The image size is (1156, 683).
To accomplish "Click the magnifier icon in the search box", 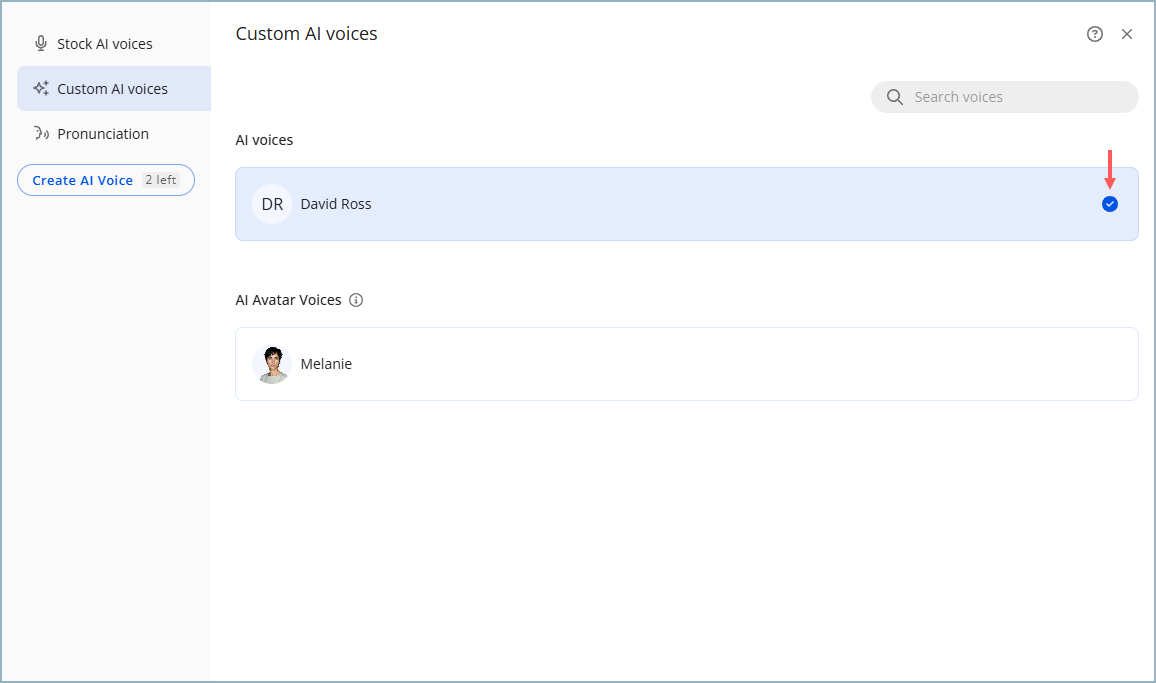I will click(895, 97).
